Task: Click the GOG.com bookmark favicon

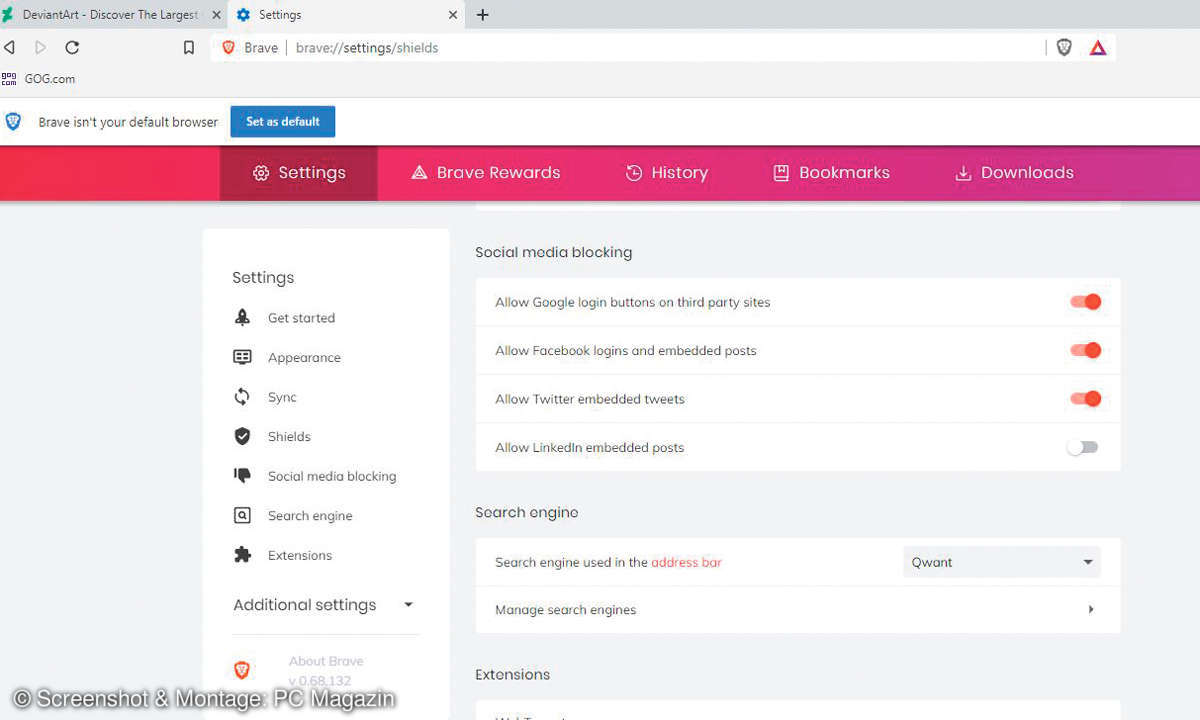Action: click(9, 78)
